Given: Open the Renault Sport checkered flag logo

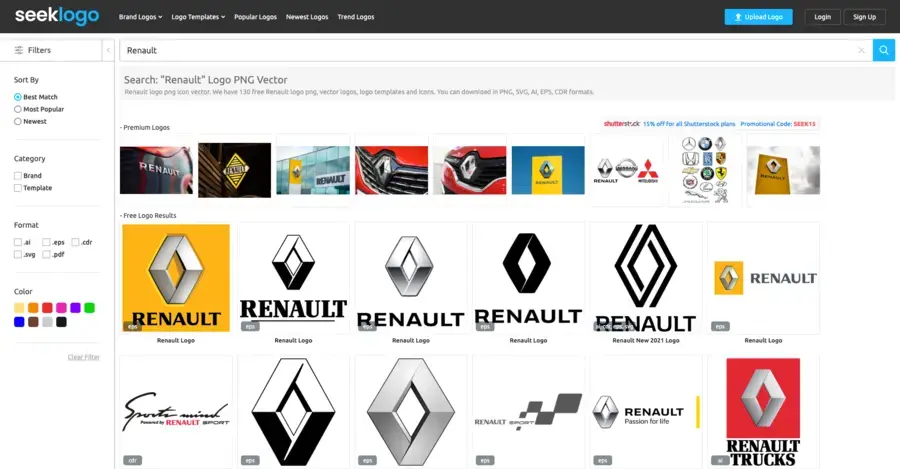Looking at the screenshot, I should (528, 412).
